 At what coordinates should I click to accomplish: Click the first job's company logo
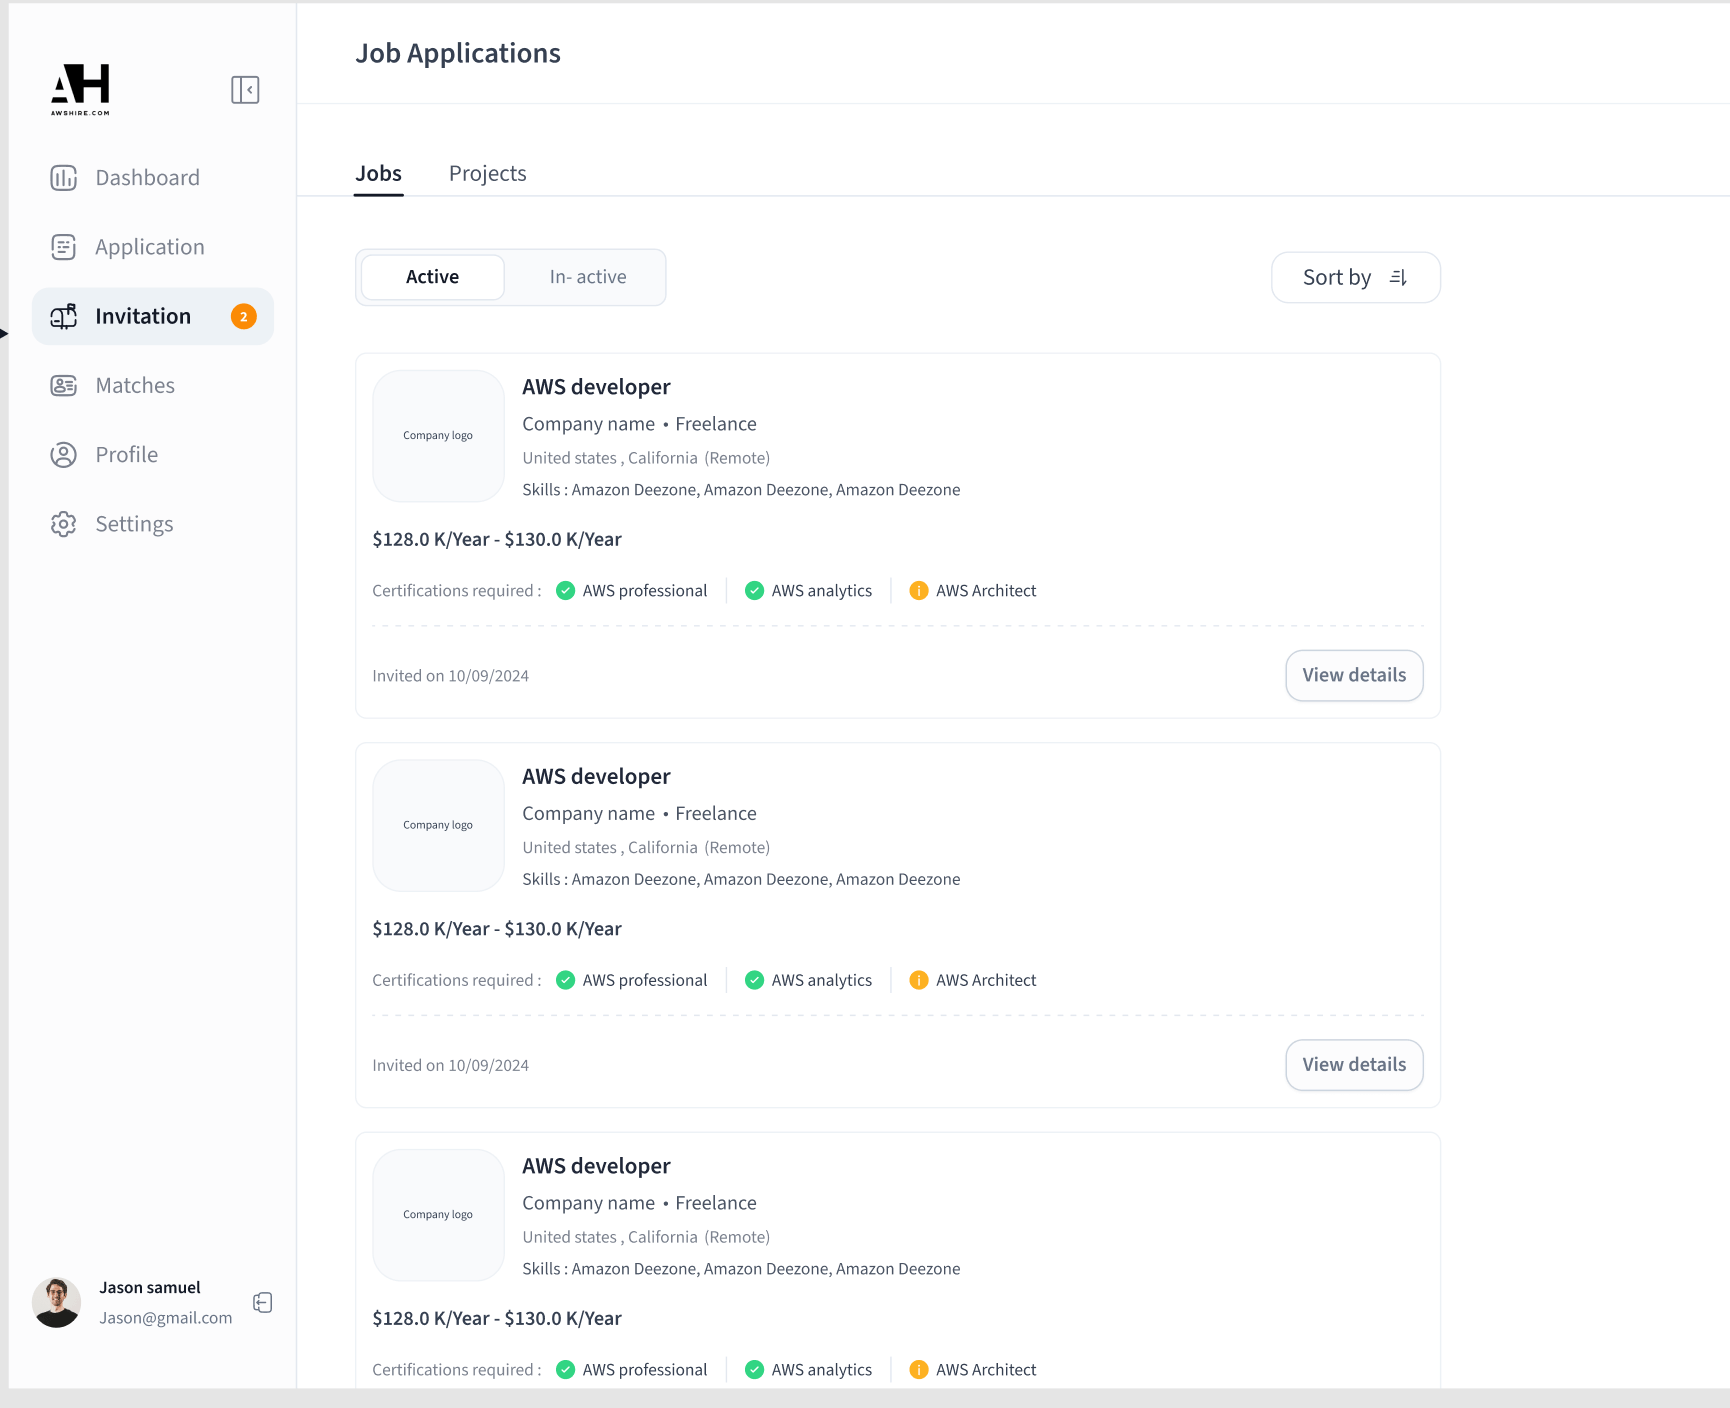438,436
